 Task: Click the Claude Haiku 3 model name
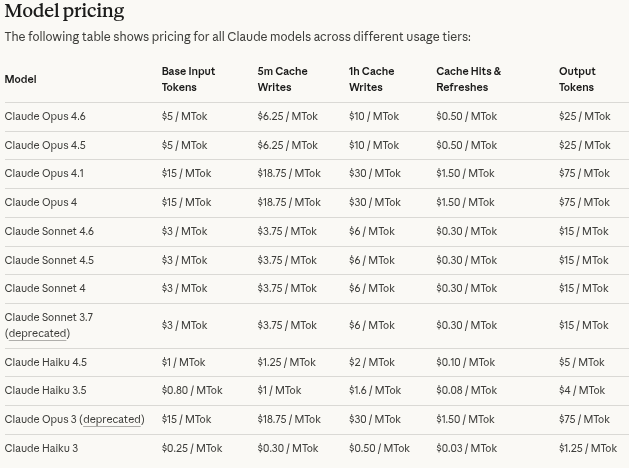tap(41, 448)
